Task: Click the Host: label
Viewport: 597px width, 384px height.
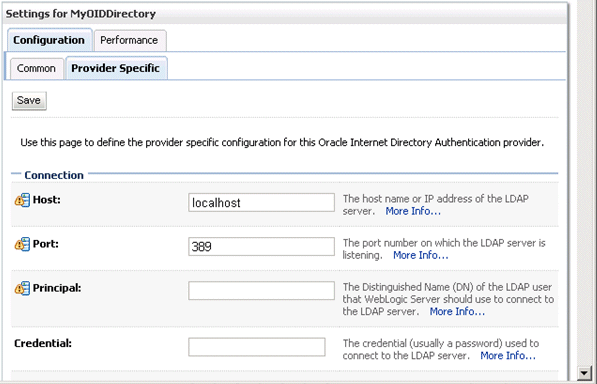Action: tap(46, 200)
